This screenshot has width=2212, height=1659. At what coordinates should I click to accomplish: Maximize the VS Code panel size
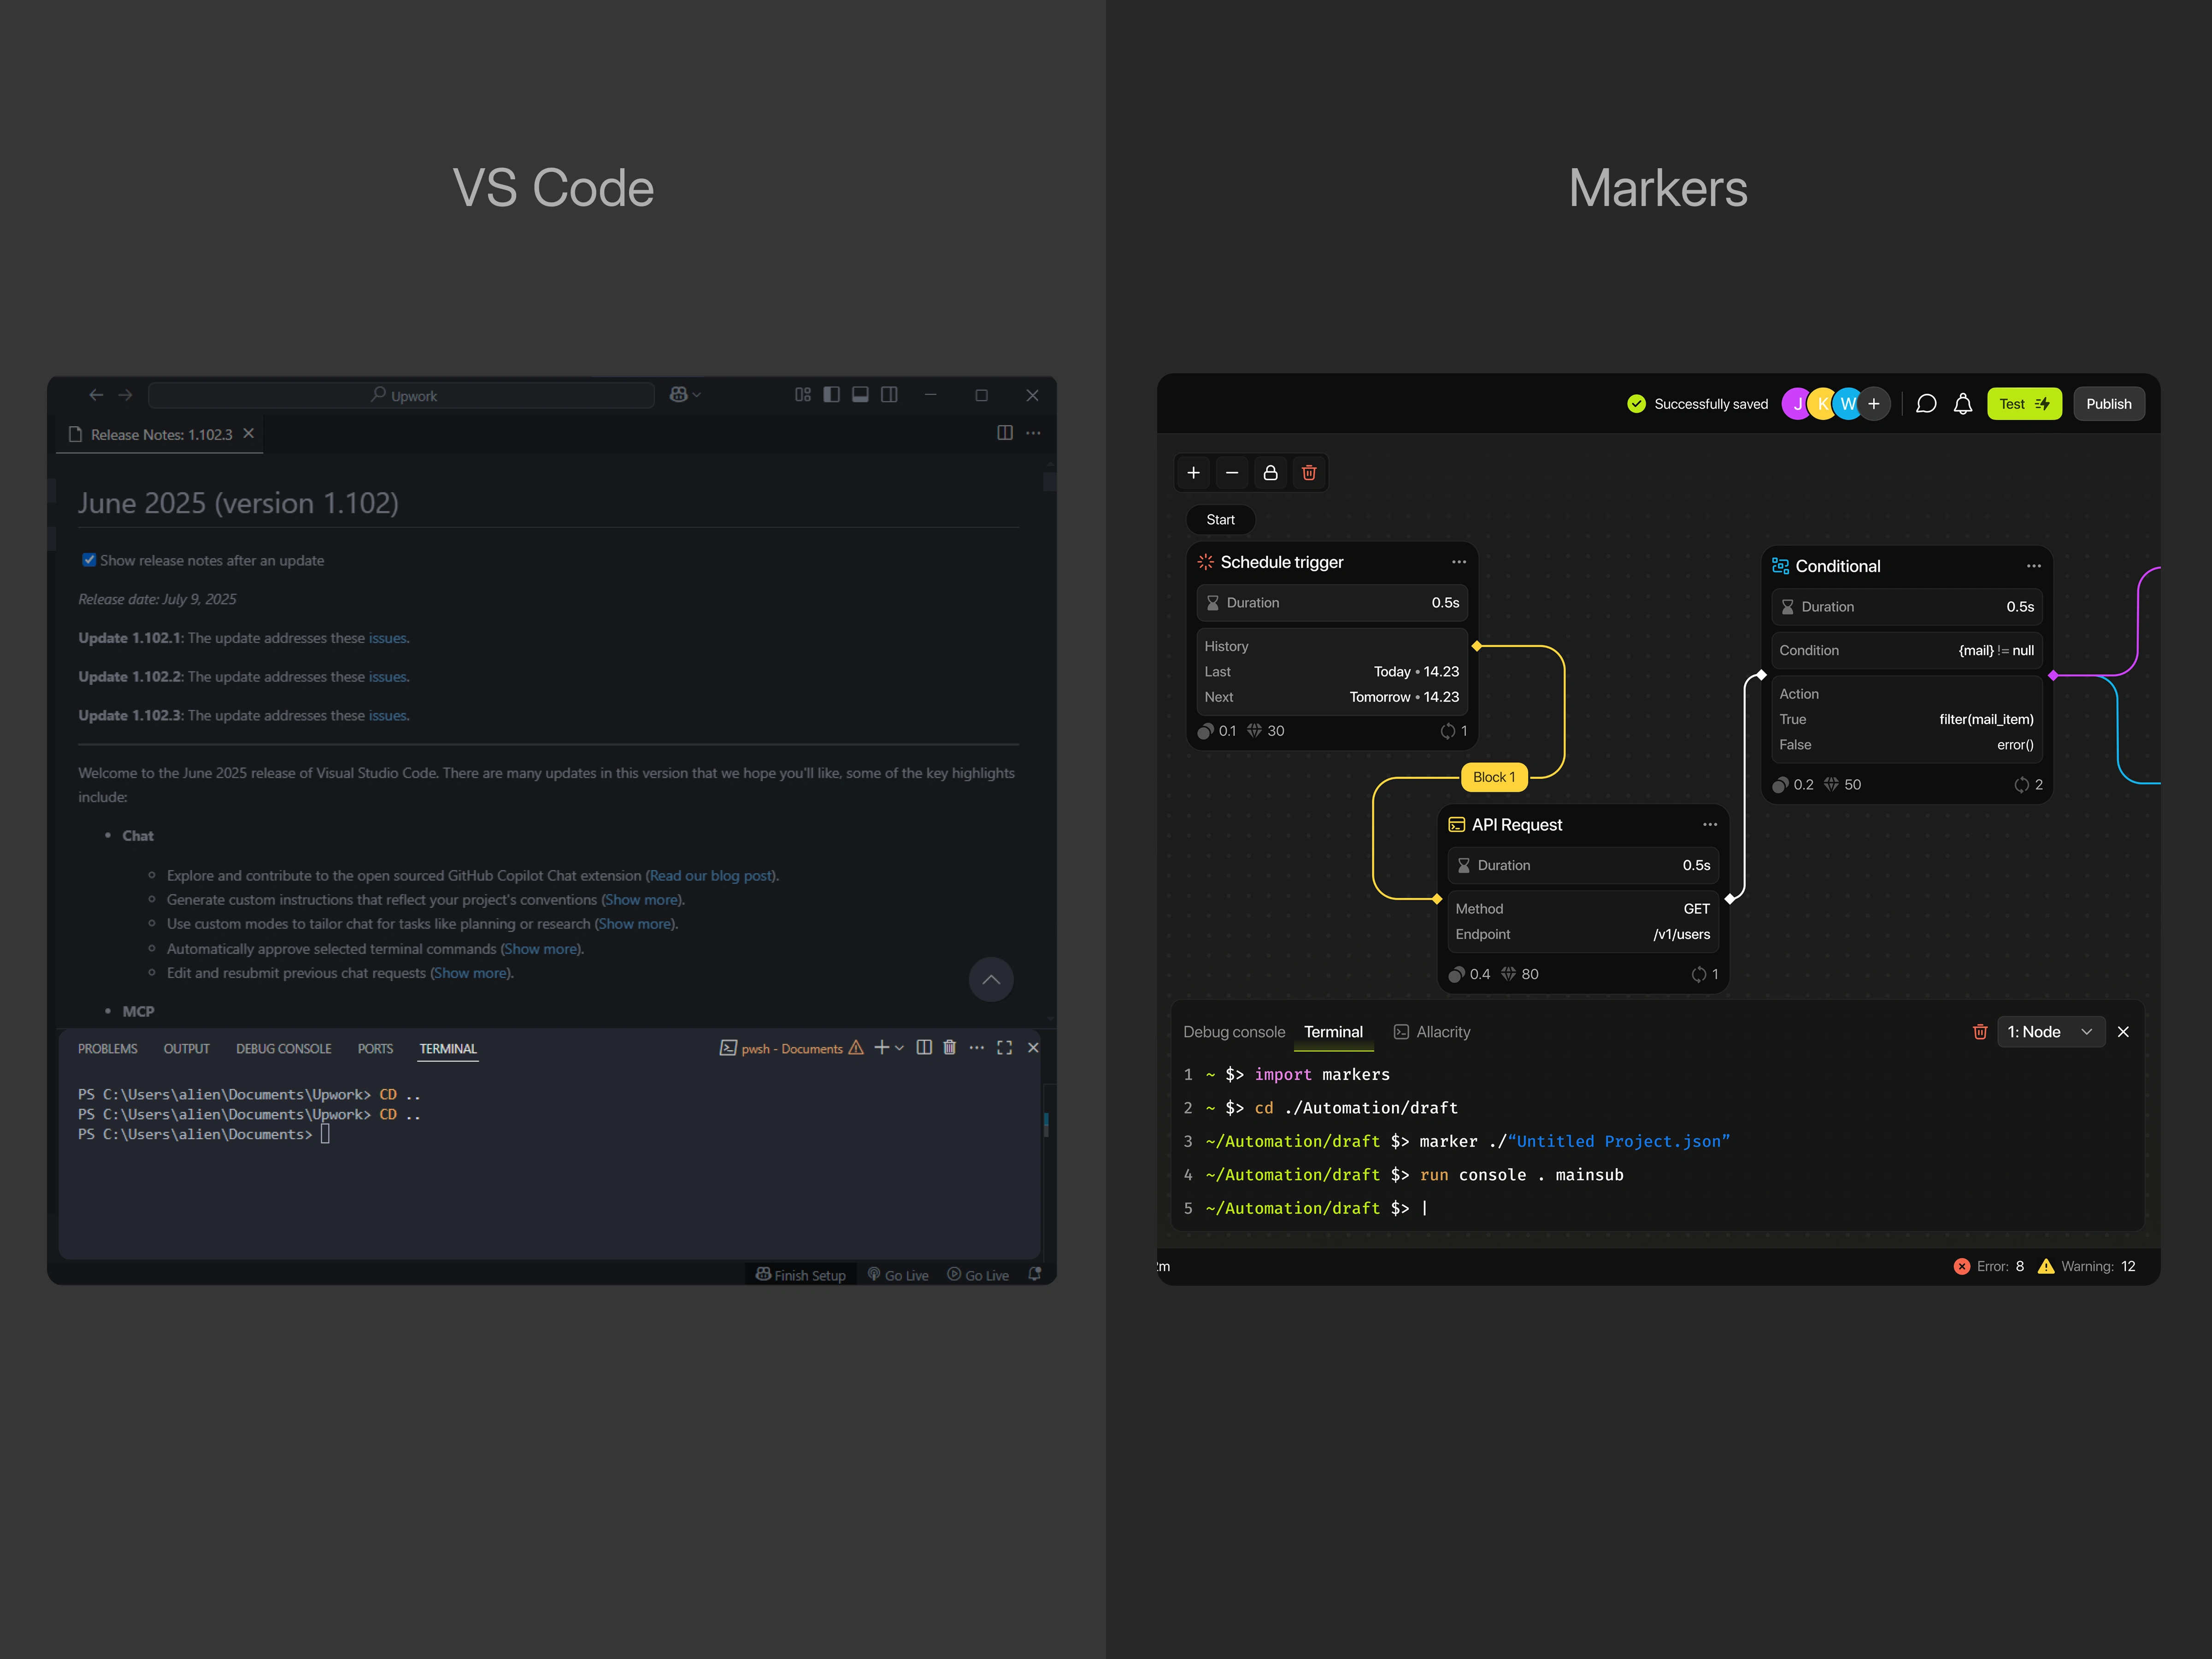tap(1005, 1047)
